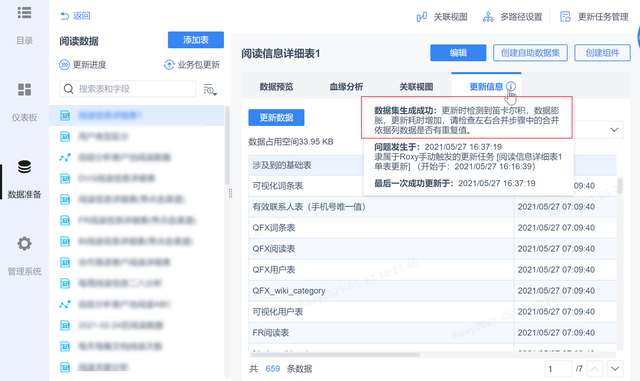Image resolution: width=640 pixels, height=381 pixels.
Task: Click the 创建组件 button
Action: (602, 53)
